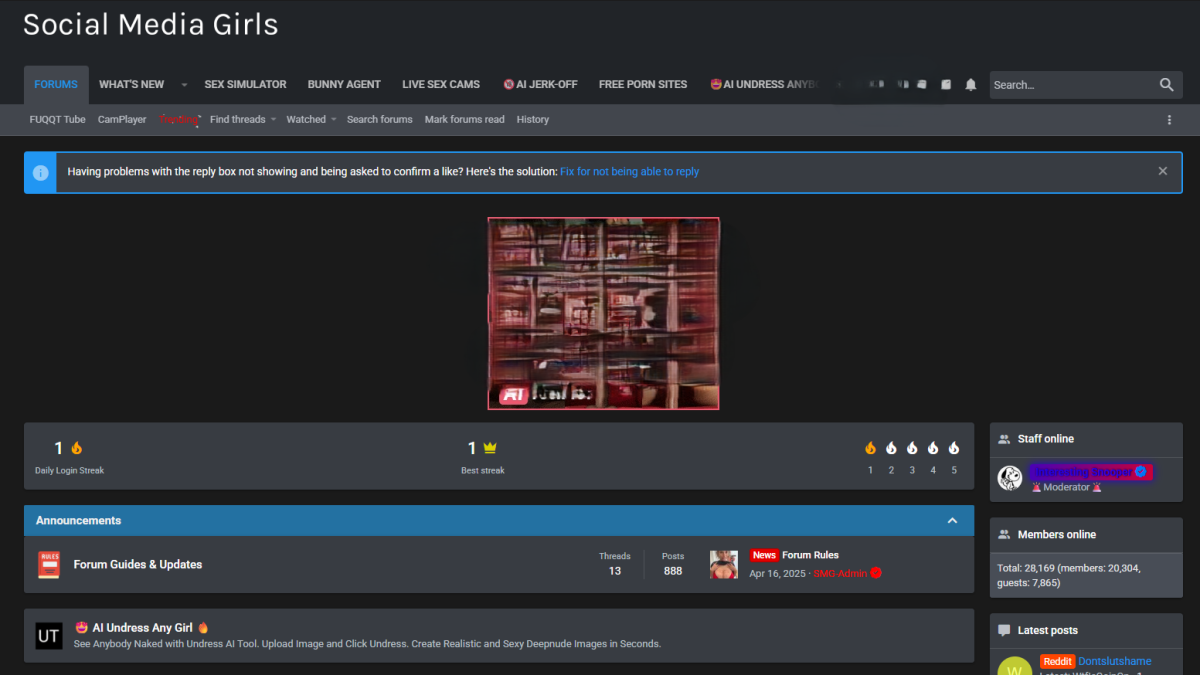Expand the What's New dropdown arrow
This screenshot has width=1200, height=675.
tap(184, 85)
